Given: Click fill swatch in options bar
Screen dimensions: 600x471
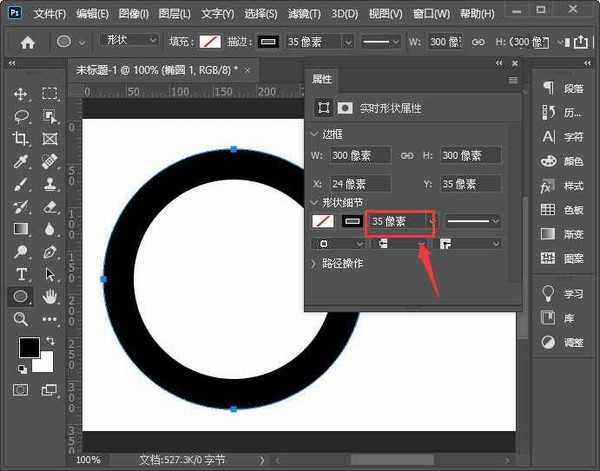Looking at the screenshot, I should pyautogui.click(x=210, y=42).
